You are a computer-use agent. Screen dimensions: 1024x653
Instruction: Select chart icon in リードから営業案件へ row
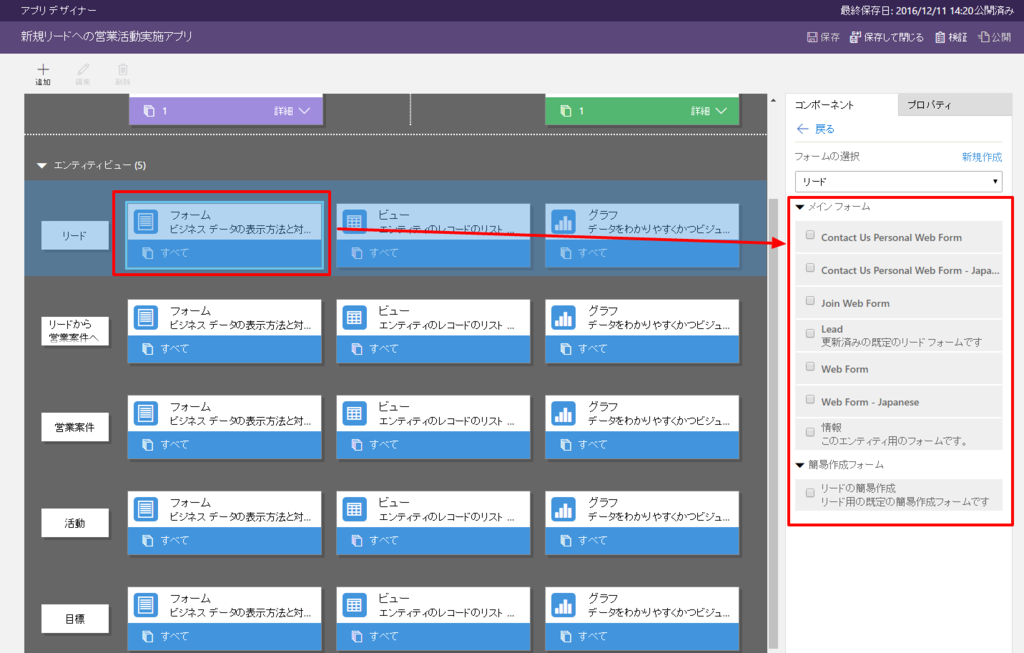564,317
